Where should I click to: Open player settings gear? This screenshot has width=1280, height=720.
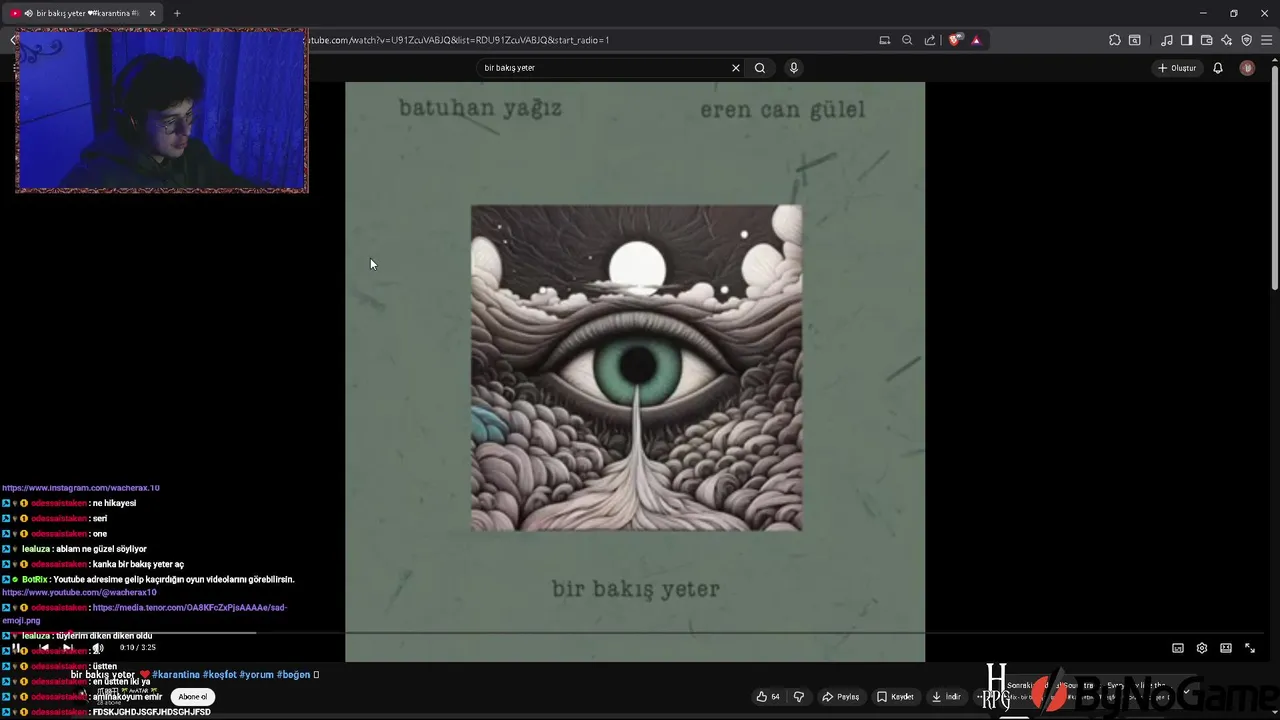(1202, 648)
